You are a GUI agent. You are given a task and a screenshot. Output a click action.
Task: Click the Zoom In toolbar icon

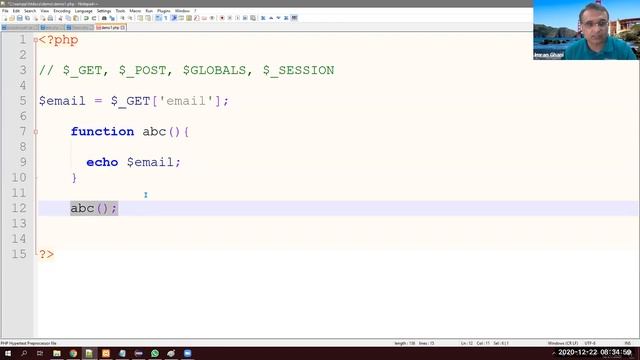tap(122, 18)
